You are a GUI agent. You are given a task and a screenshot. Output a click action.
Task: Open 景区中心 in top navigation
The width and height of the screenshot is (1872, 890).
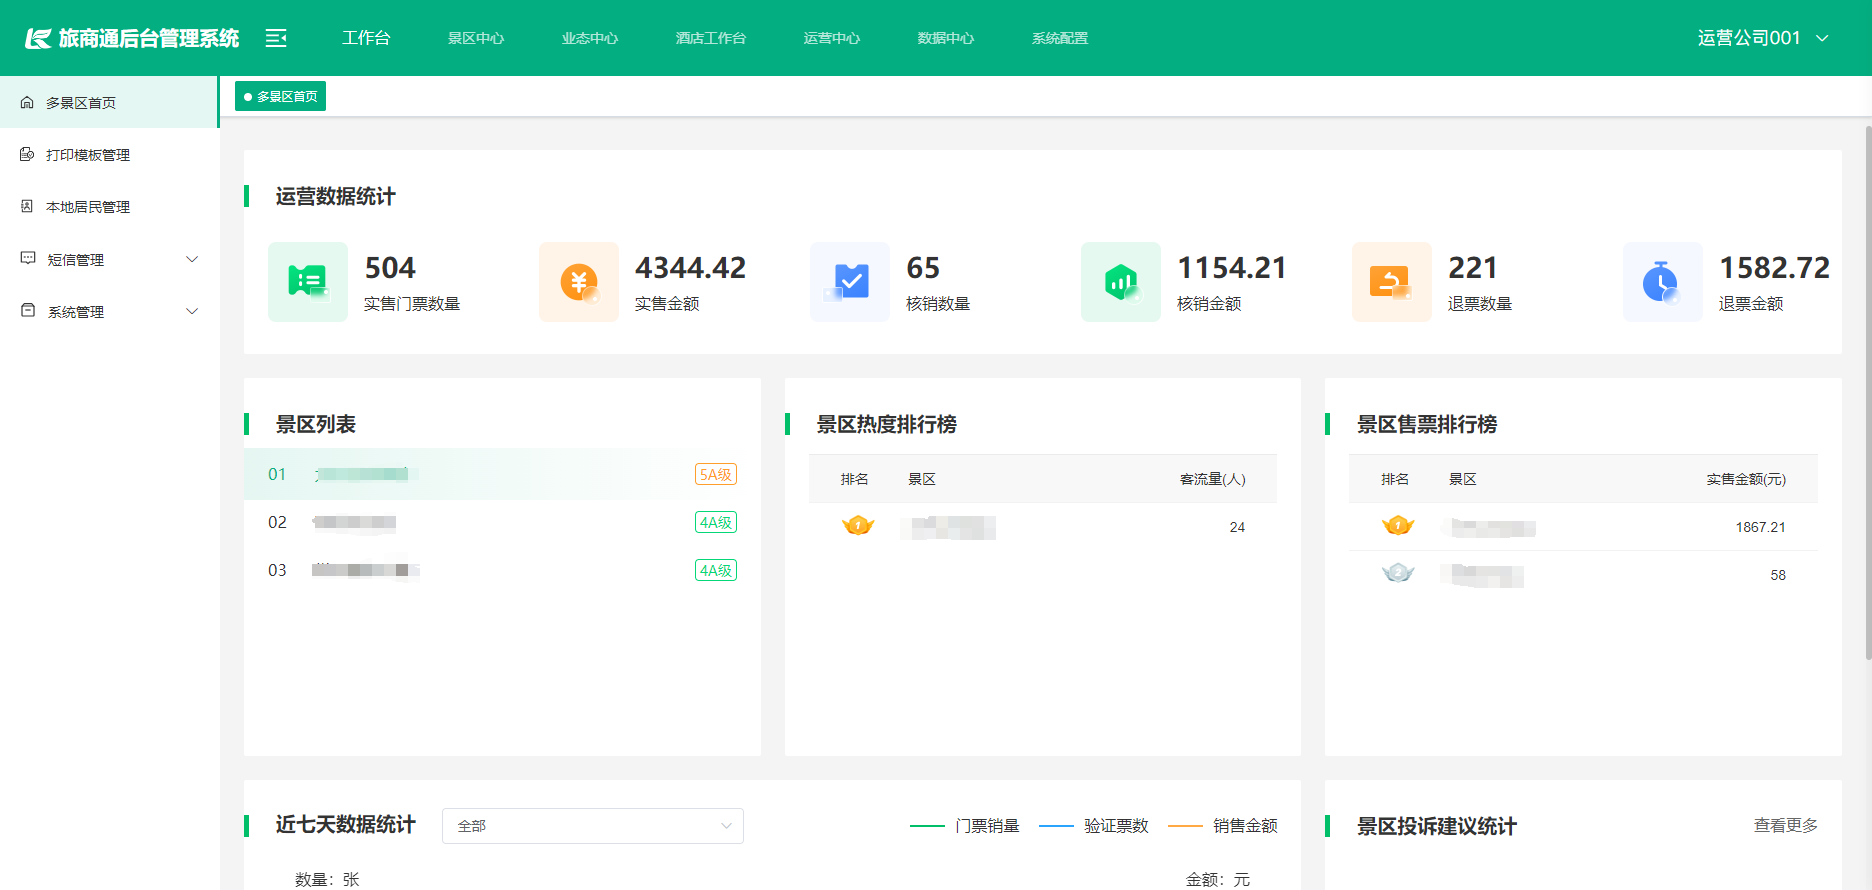[476, 38]
